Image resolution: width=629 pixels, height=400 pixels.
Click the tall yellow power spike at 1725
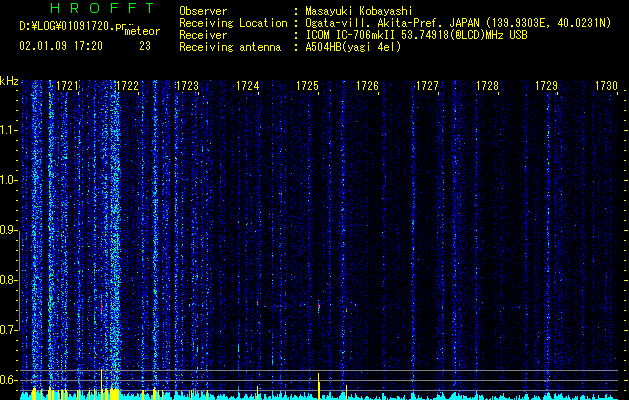pos(319,386)
